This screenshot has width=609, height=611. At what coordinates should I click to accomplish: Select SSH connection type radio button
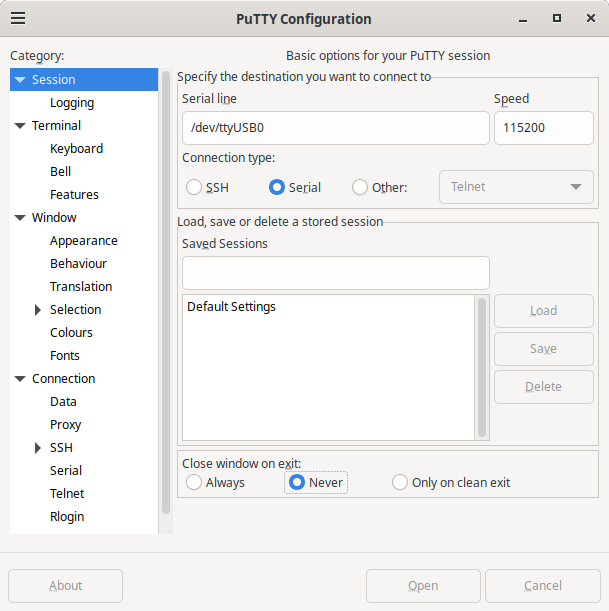point(194,187)
